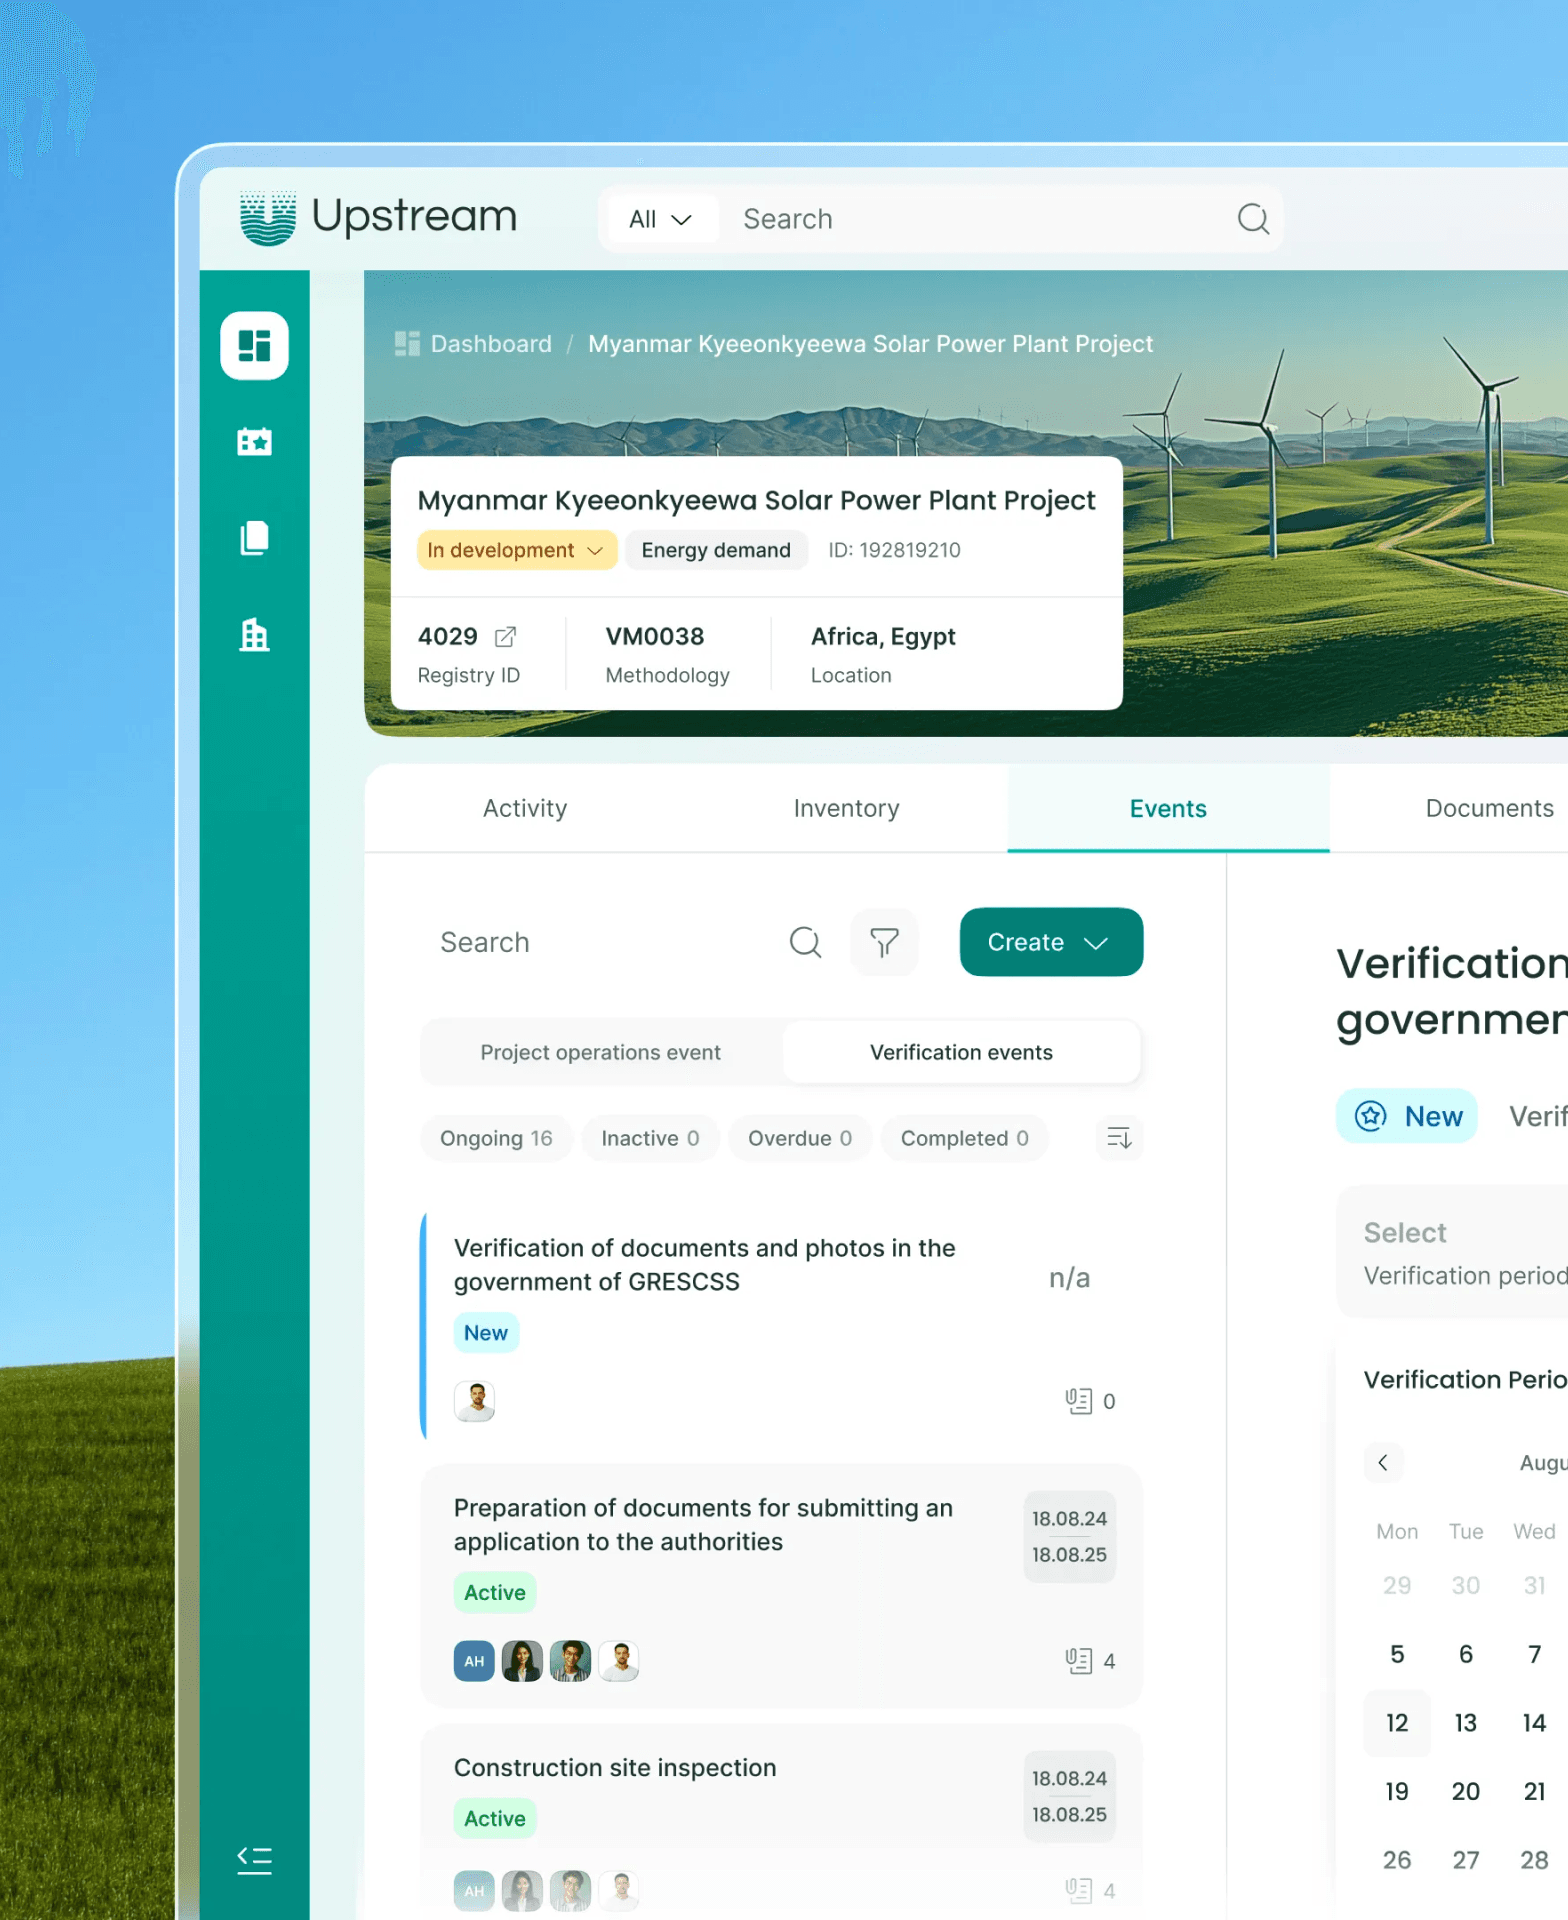Open Construction site inspection event card
The width and height of the screenshot is (1568, 1920).
pyautogui.click(x=781, y=1822)
